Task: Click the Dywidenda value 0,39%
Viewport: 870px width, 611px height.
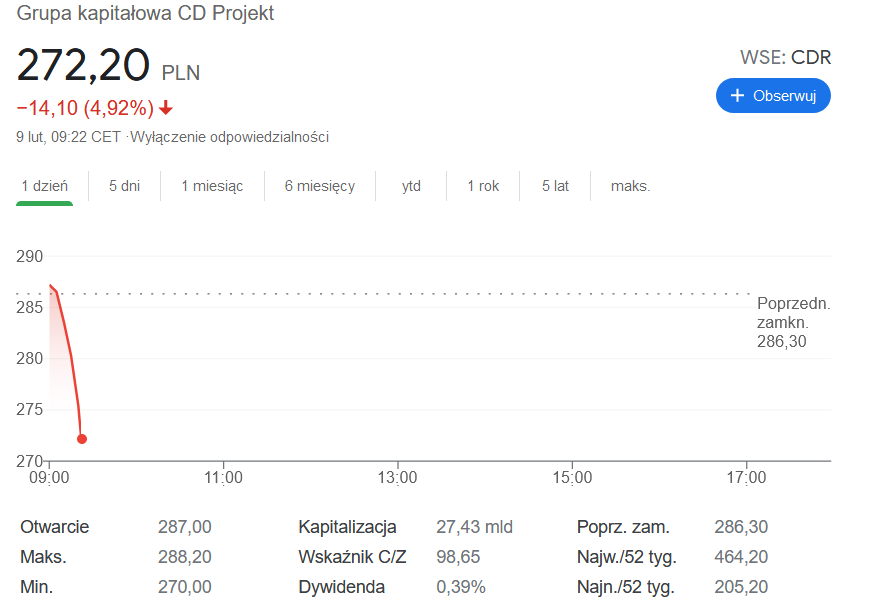Action: coord(461,587)
